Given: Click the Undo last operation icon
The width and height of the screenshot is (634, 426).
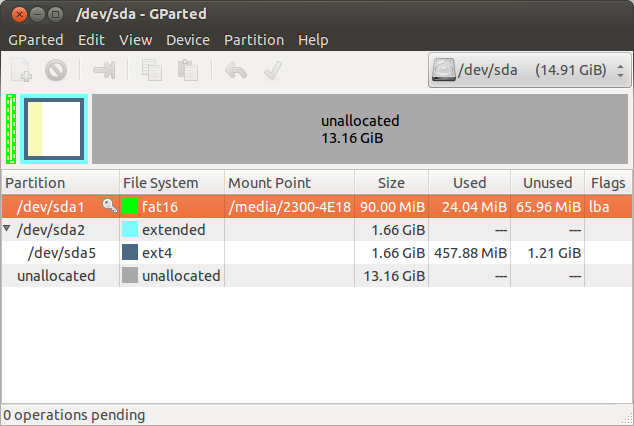Looking at the screenshot, I should coord(235,71).
